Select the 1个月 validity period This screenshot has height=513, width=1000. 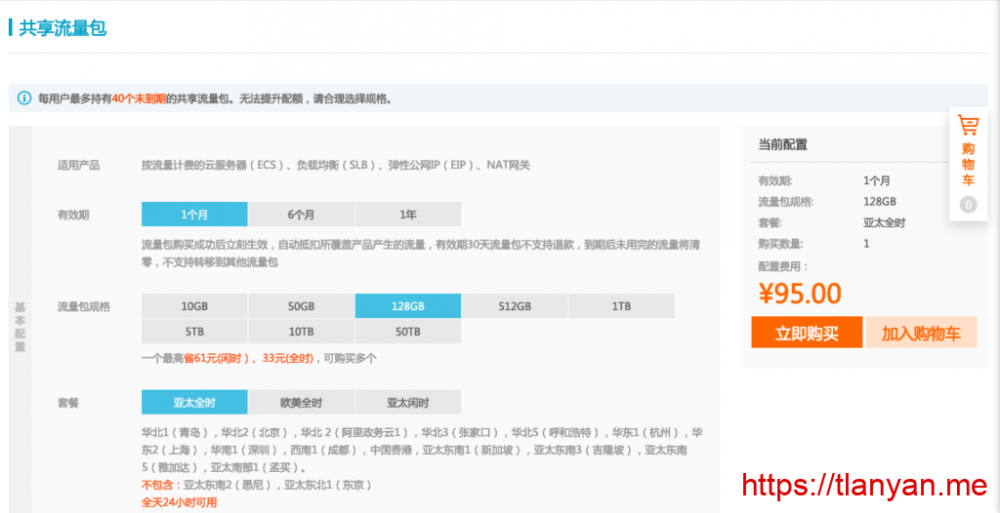(194, 214)
